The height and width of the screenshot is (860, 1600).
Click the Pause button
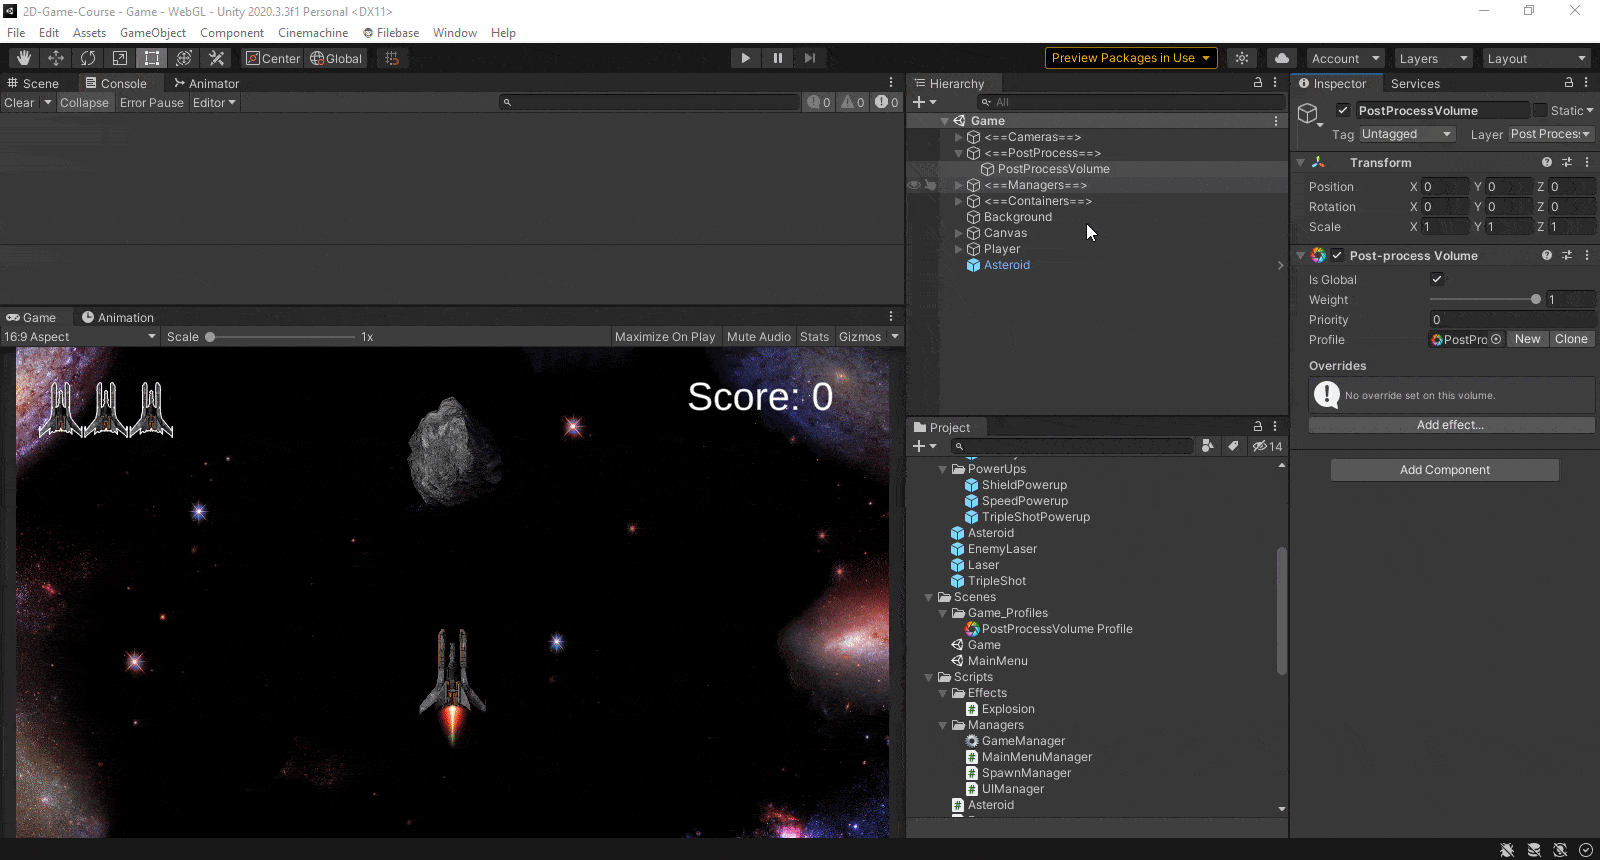(777, 58)
